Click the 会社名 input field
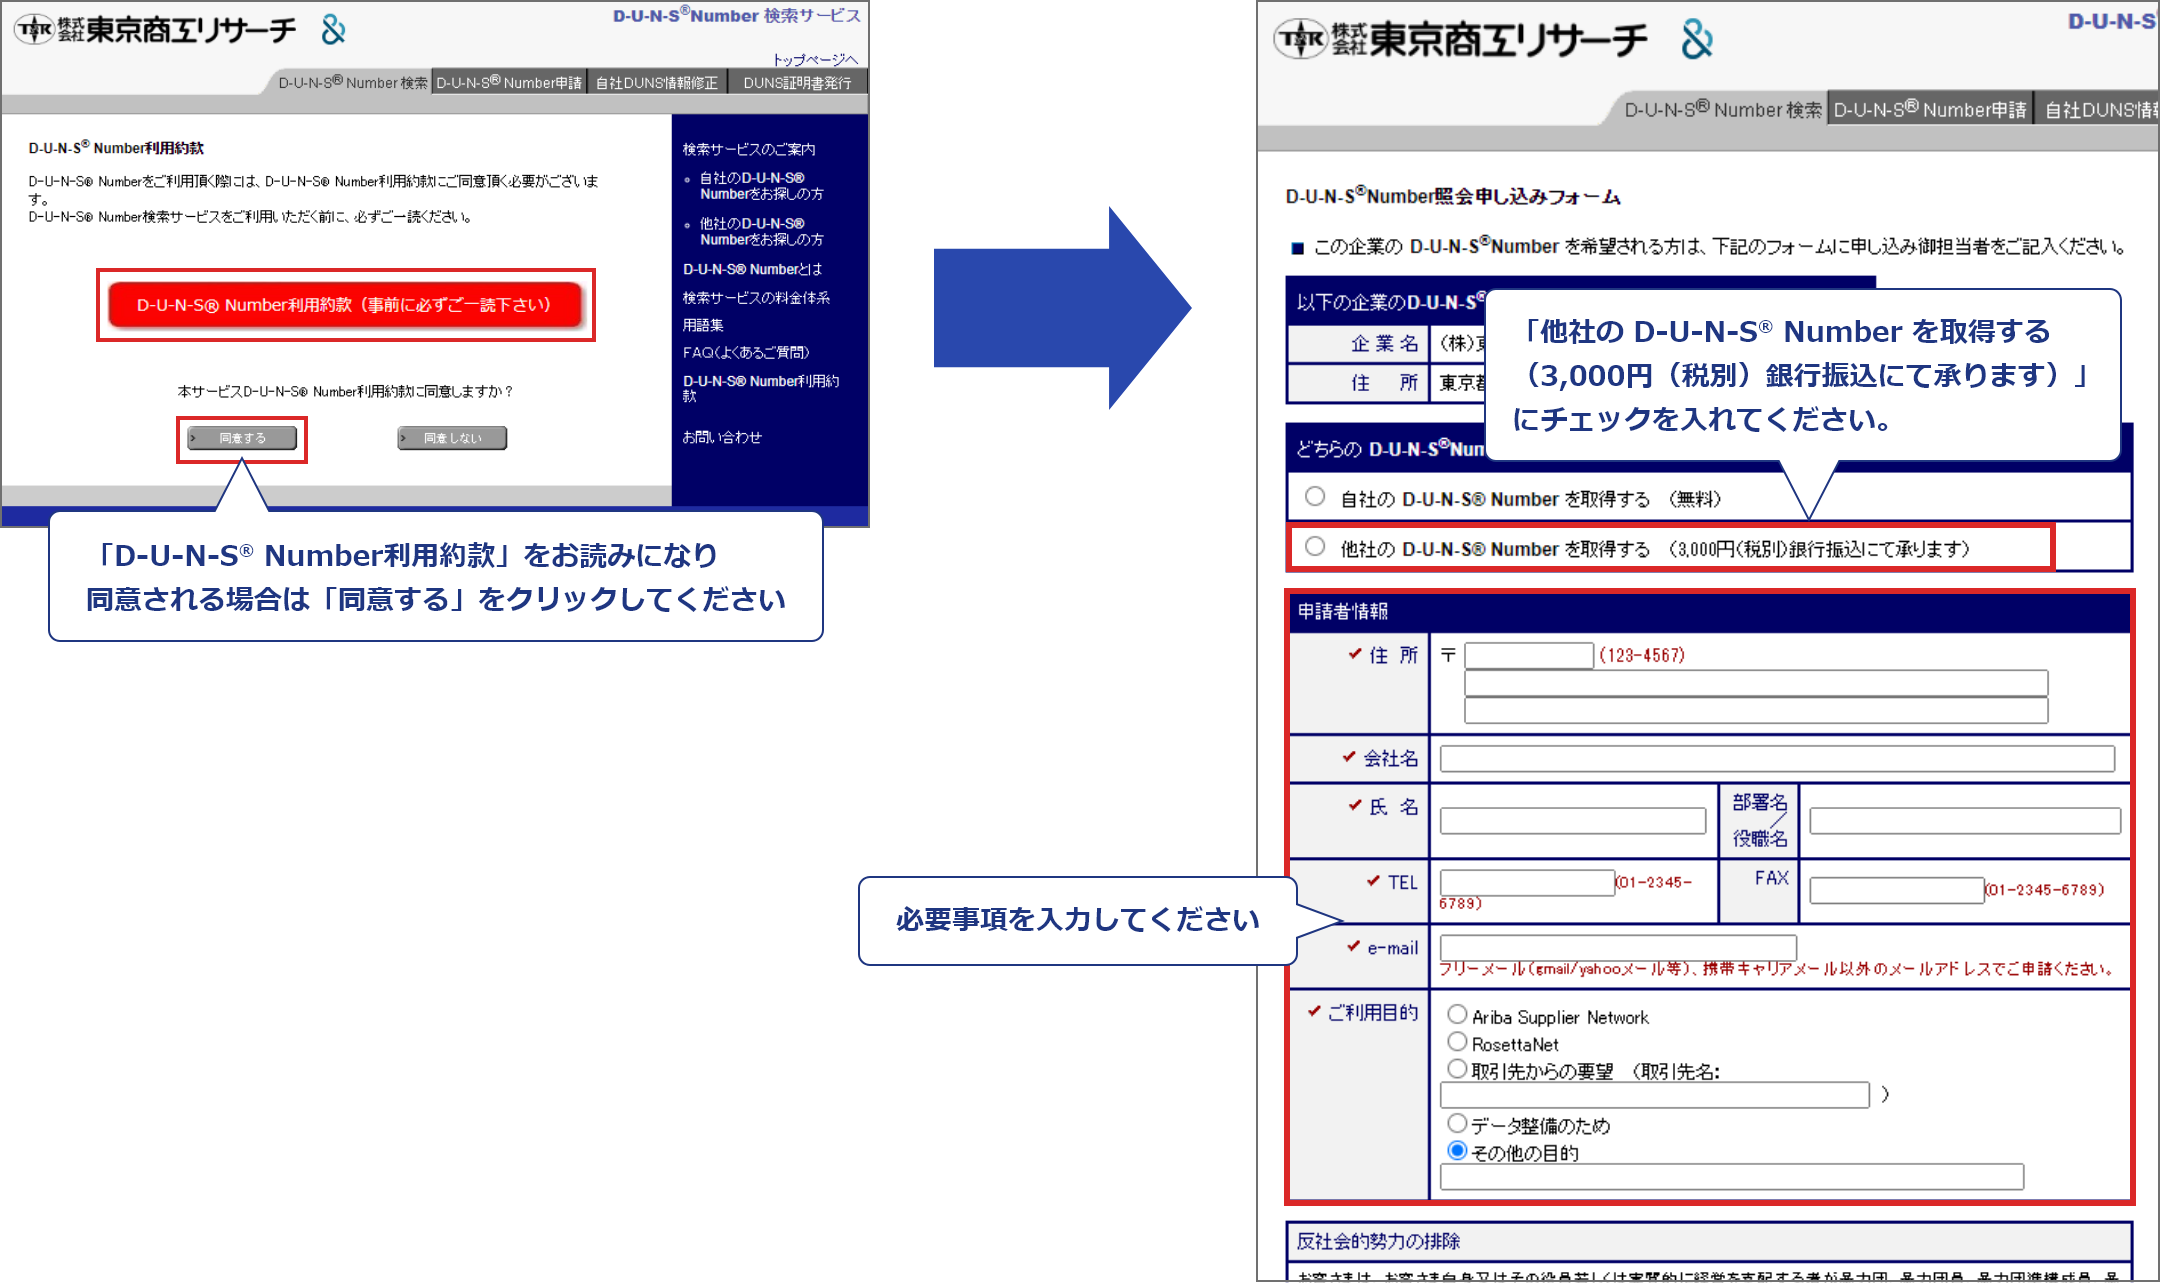The height and width of the screenshot is (1283, 2160). pyautogui.click(x=1777, y=759)
